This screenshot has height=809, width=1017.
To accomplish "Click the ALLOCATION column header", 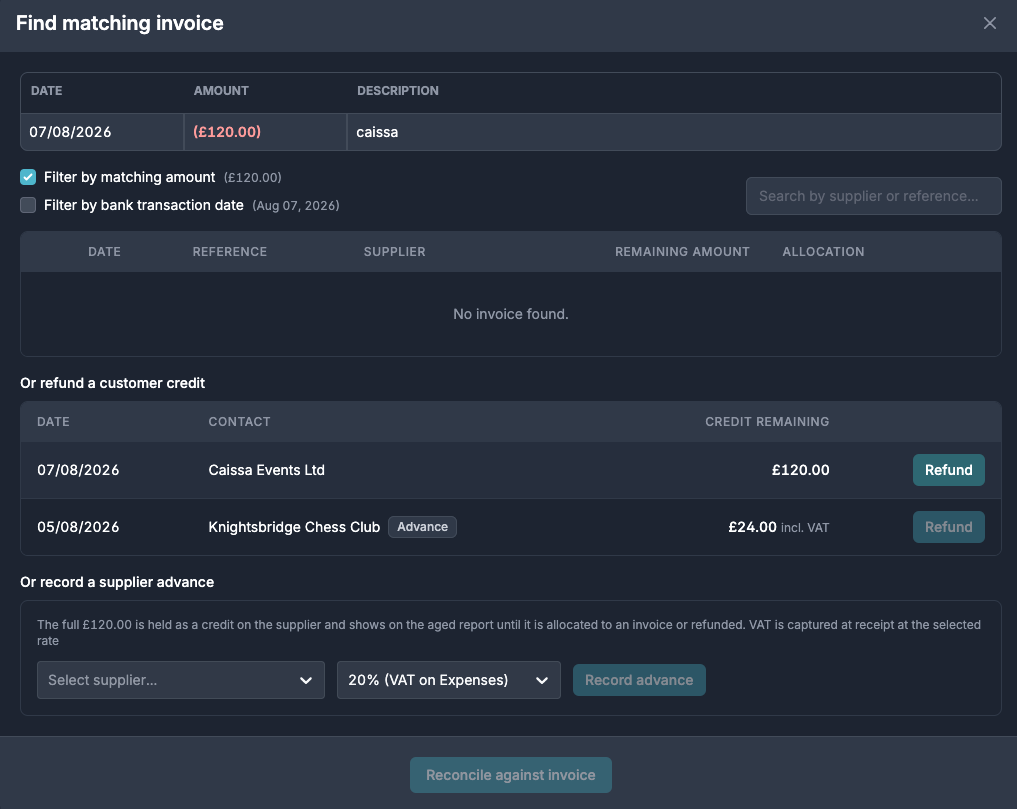I will pos(823,252).
